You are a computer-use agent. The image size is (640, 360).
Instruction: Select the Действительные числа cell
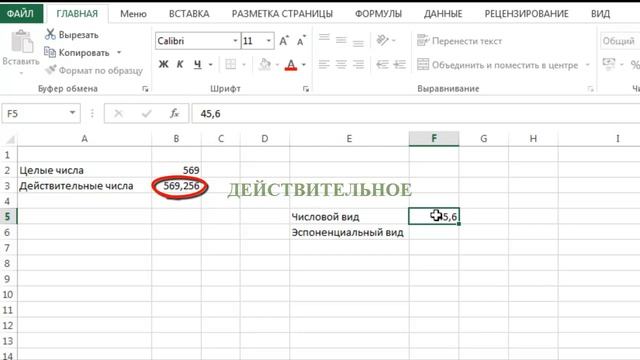[84, 186]
